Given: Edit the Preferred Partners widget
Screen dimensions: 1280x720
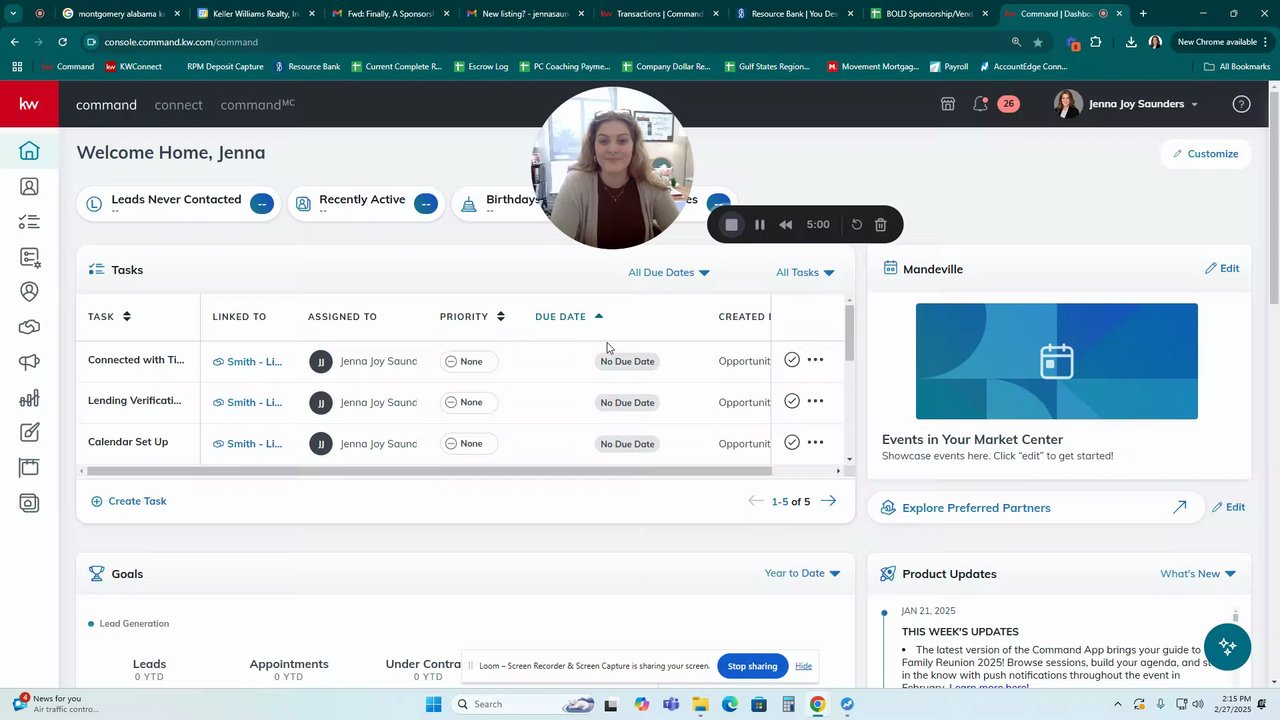Looking at the screenshot, I should 1228,507.
